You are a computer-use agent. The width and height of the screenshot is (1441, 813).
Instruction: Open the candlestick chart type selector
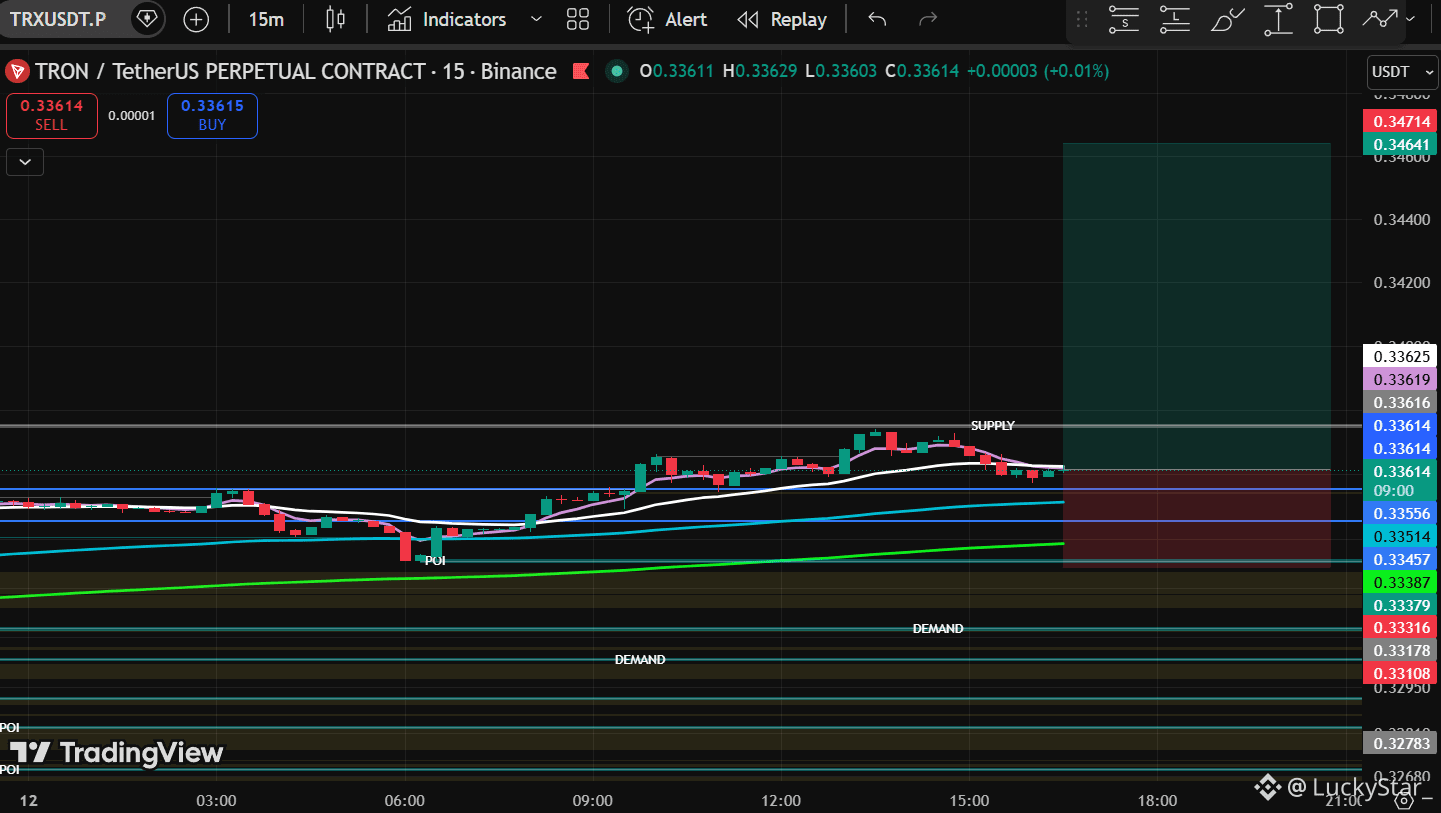335,19
